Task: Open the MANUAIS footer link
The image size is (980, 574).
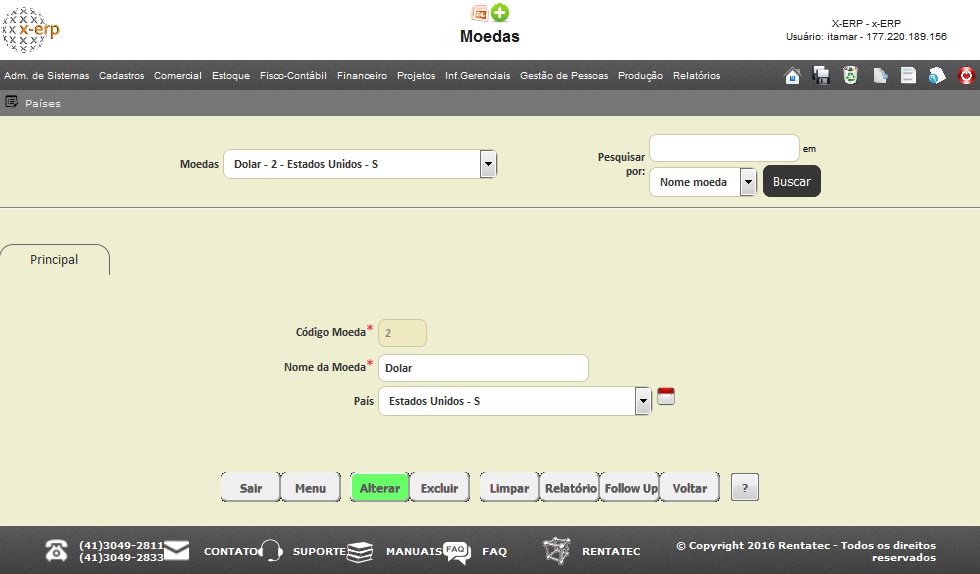Action: point(414,551)
